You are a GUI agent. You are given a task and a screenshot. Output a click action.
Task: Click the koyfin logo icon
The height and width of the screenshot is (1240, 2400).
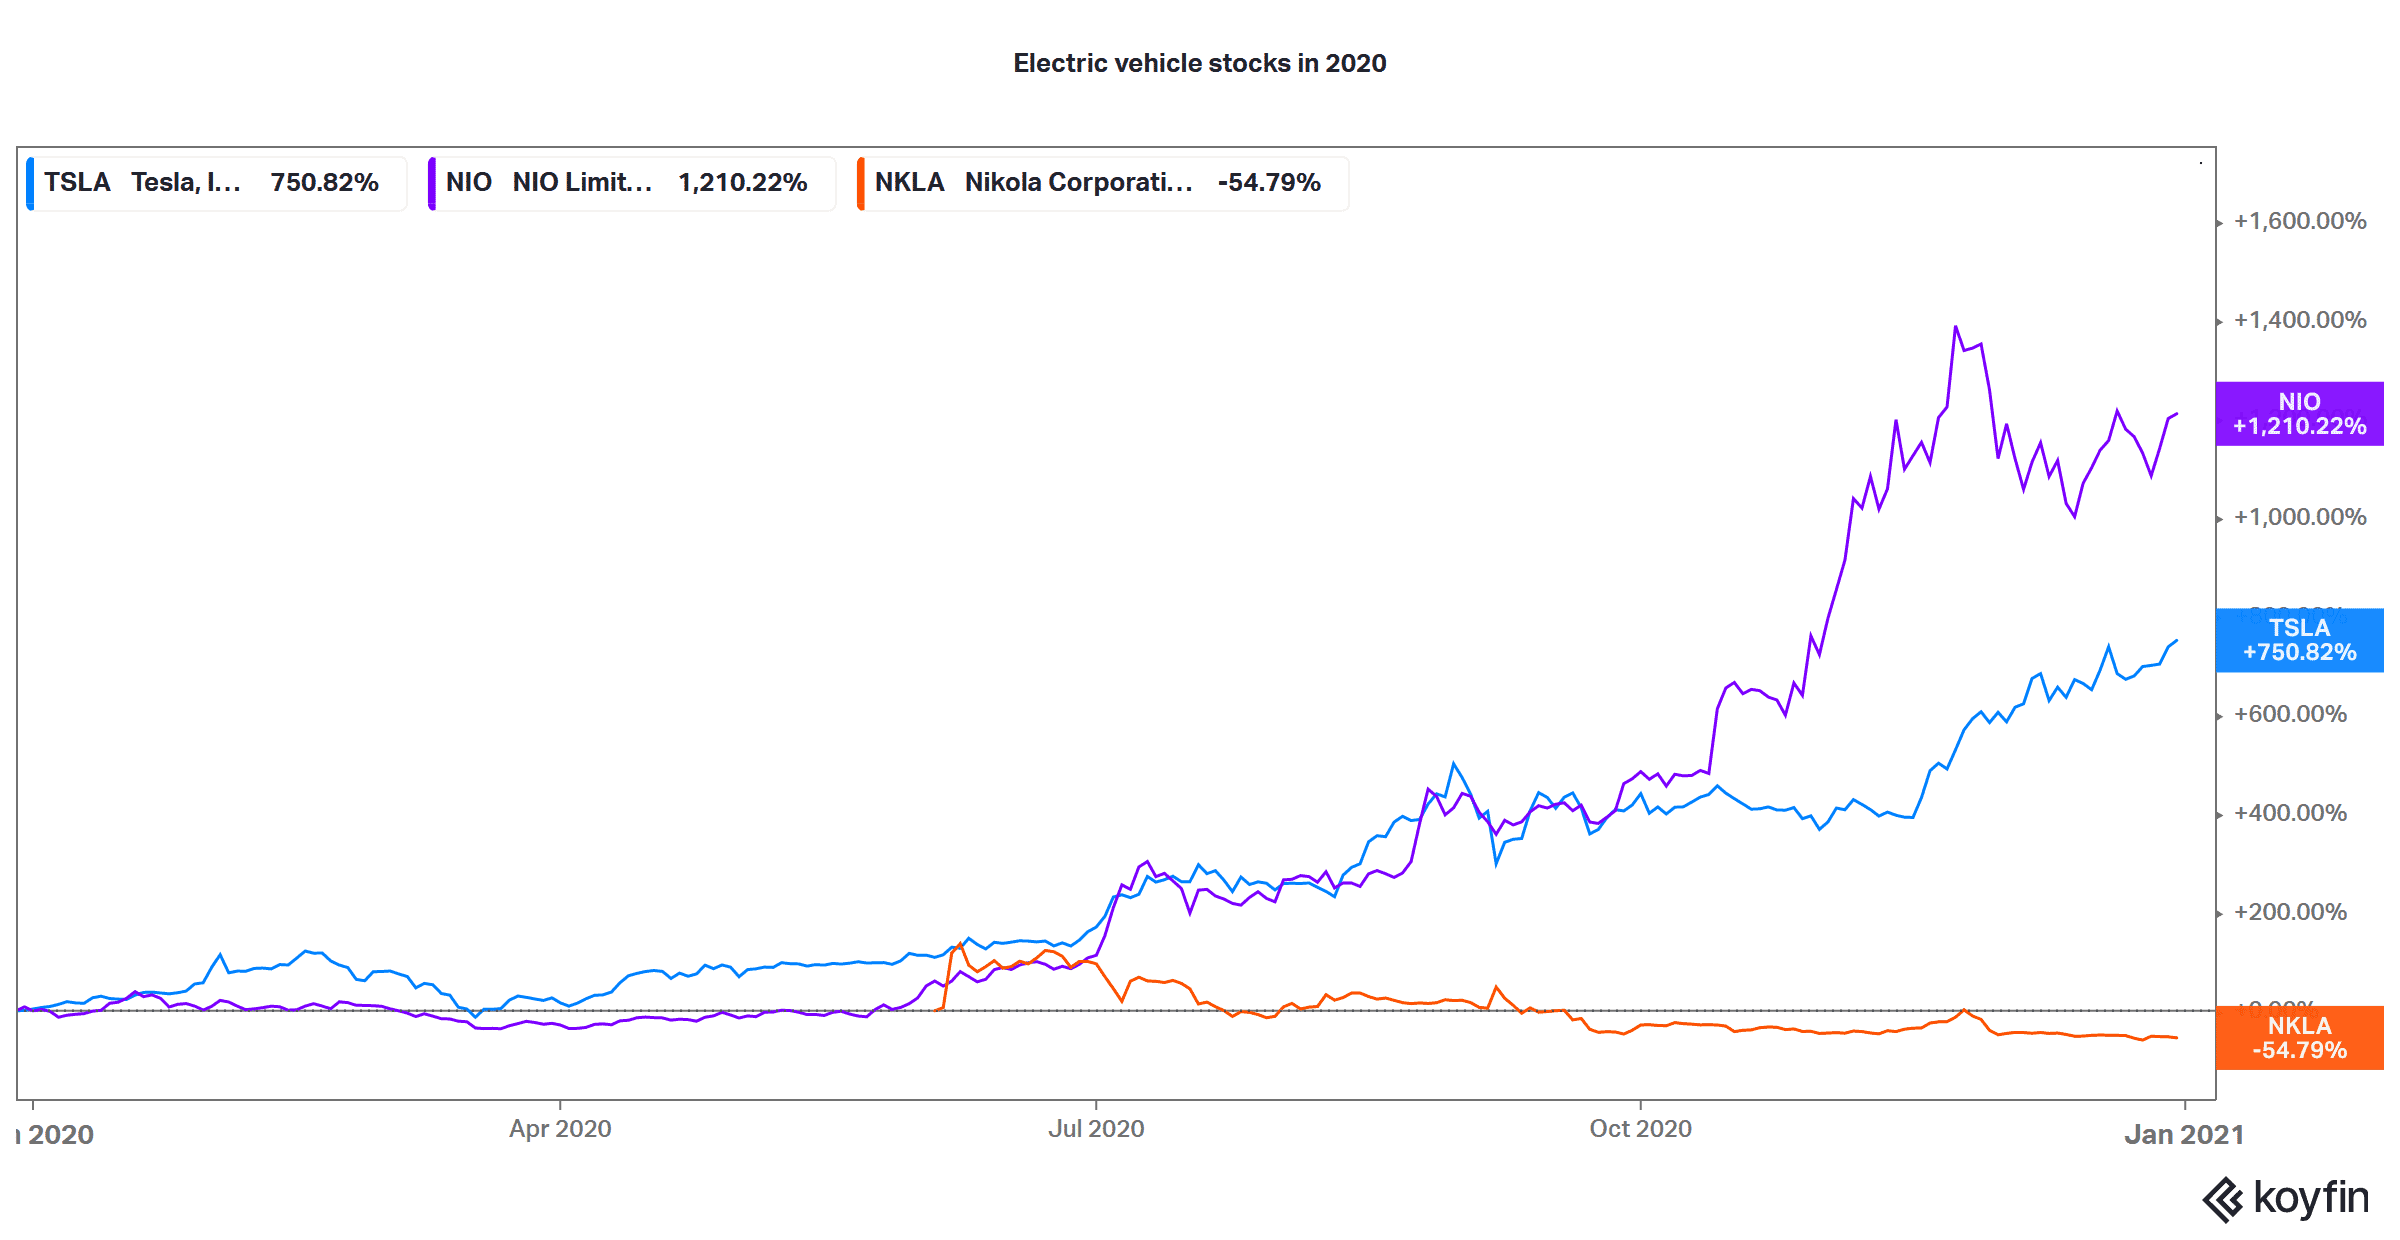2224,1200
